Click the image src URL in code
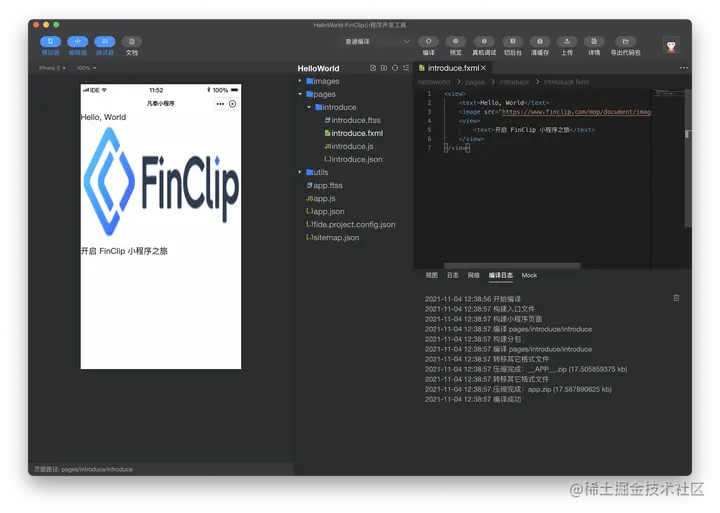 [576, 112]
